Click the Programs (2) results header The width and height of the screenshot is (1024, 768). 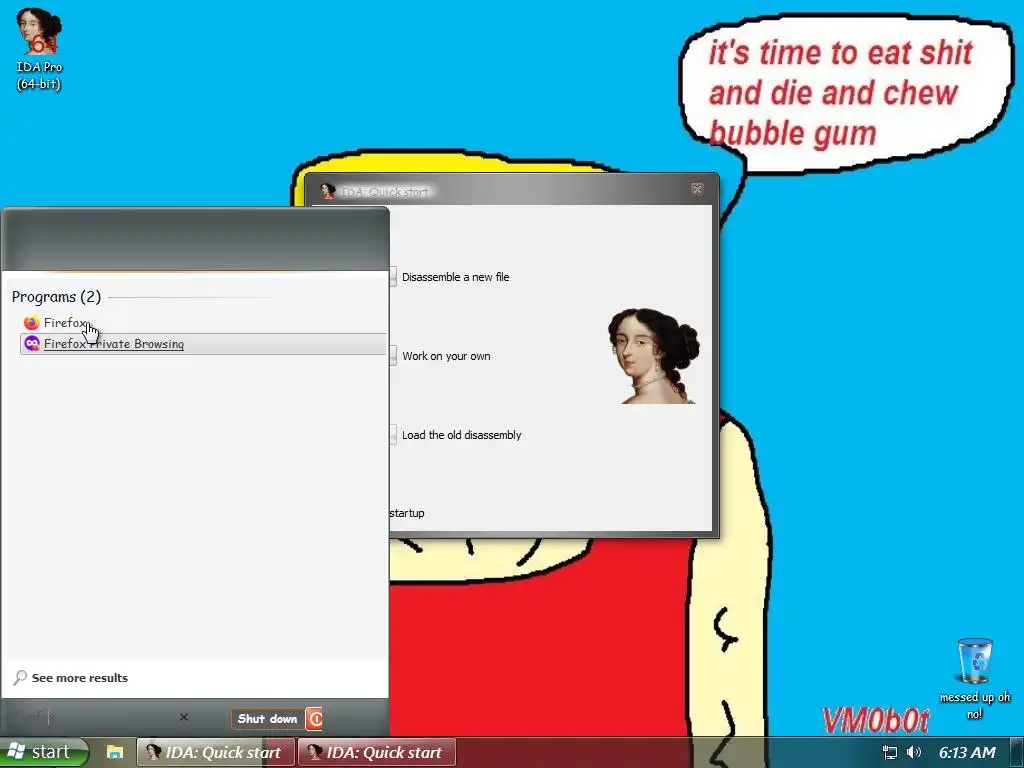[x=56, y=297]
